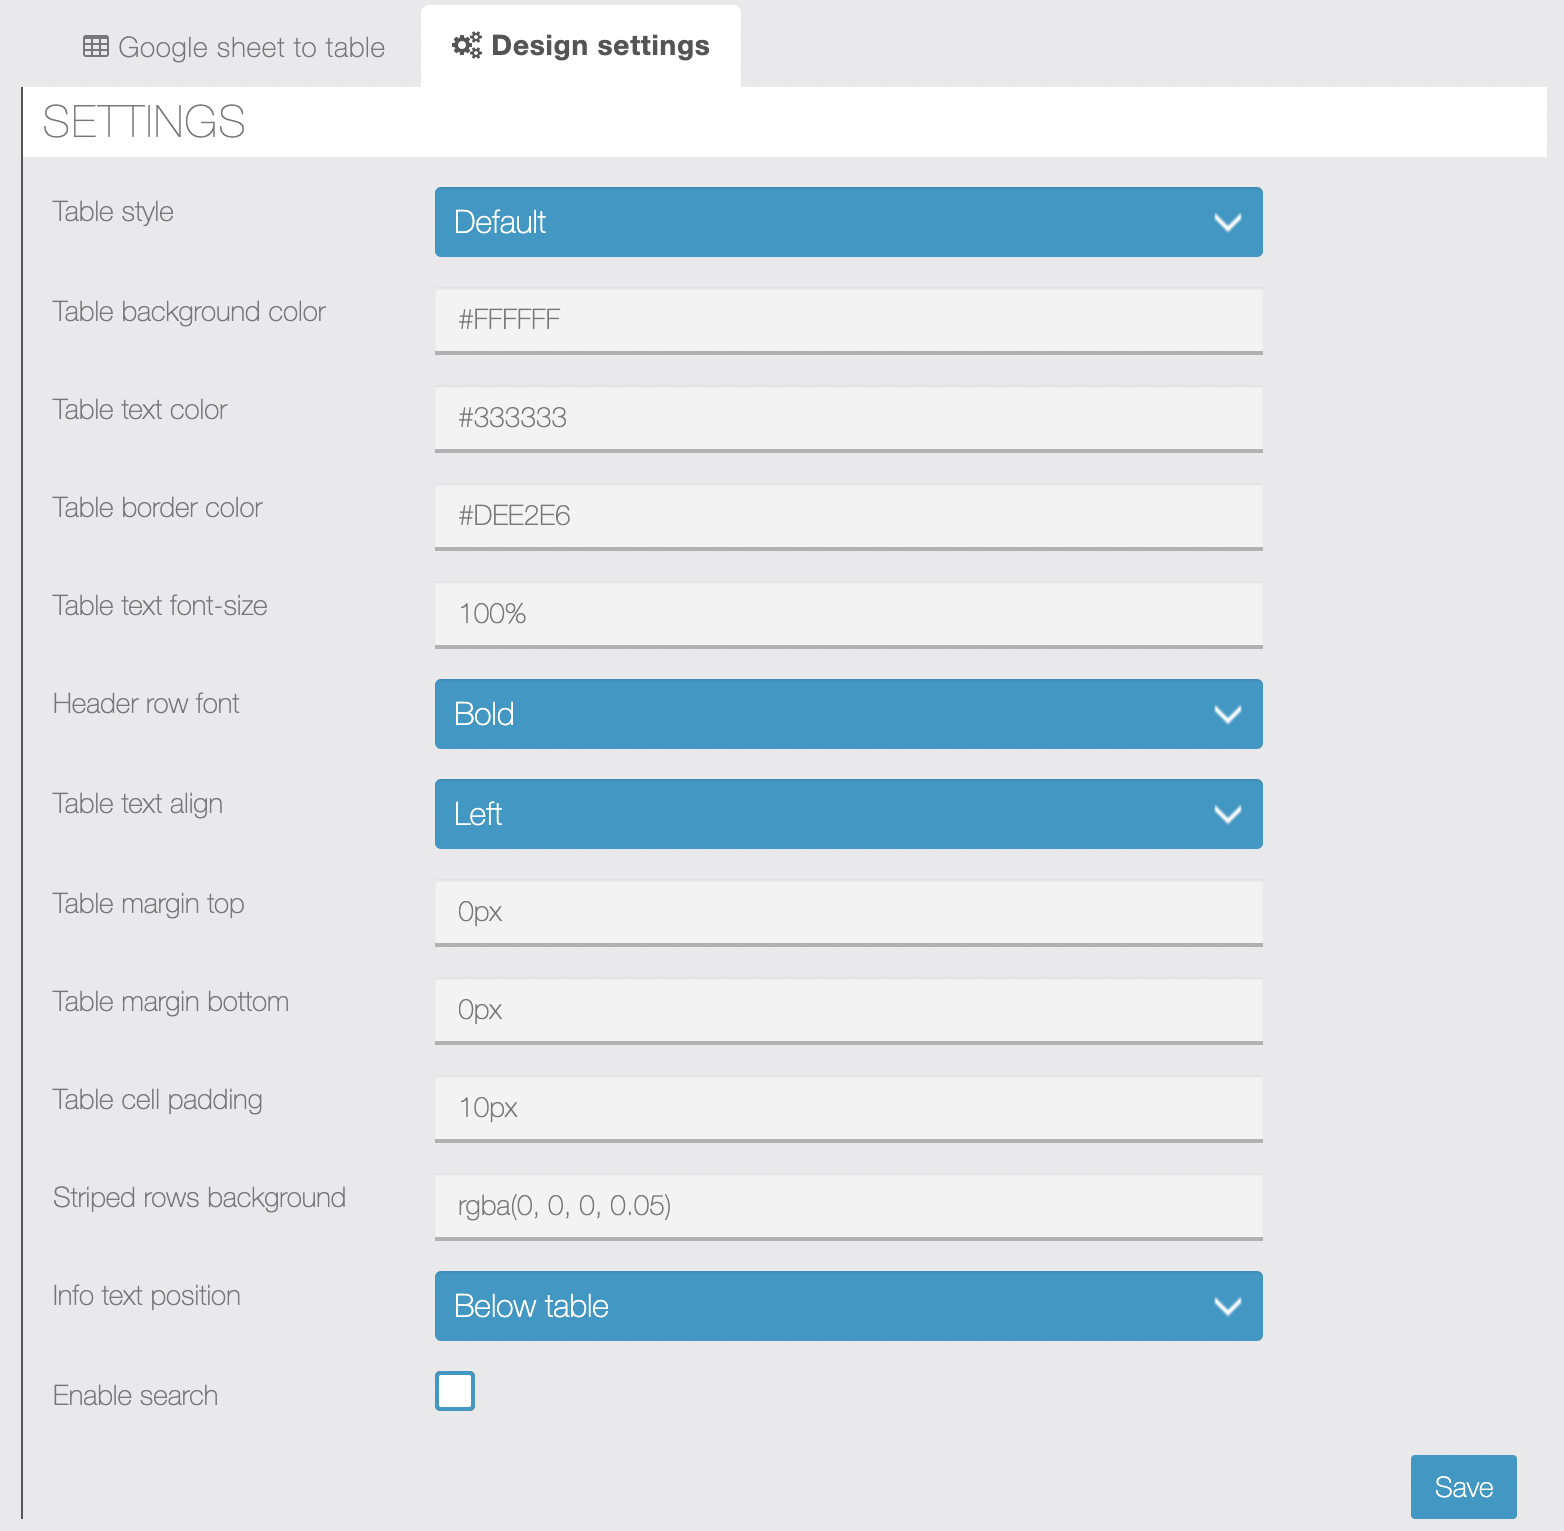
Task: Edit the Table border color field
Action: coord(848,516)
